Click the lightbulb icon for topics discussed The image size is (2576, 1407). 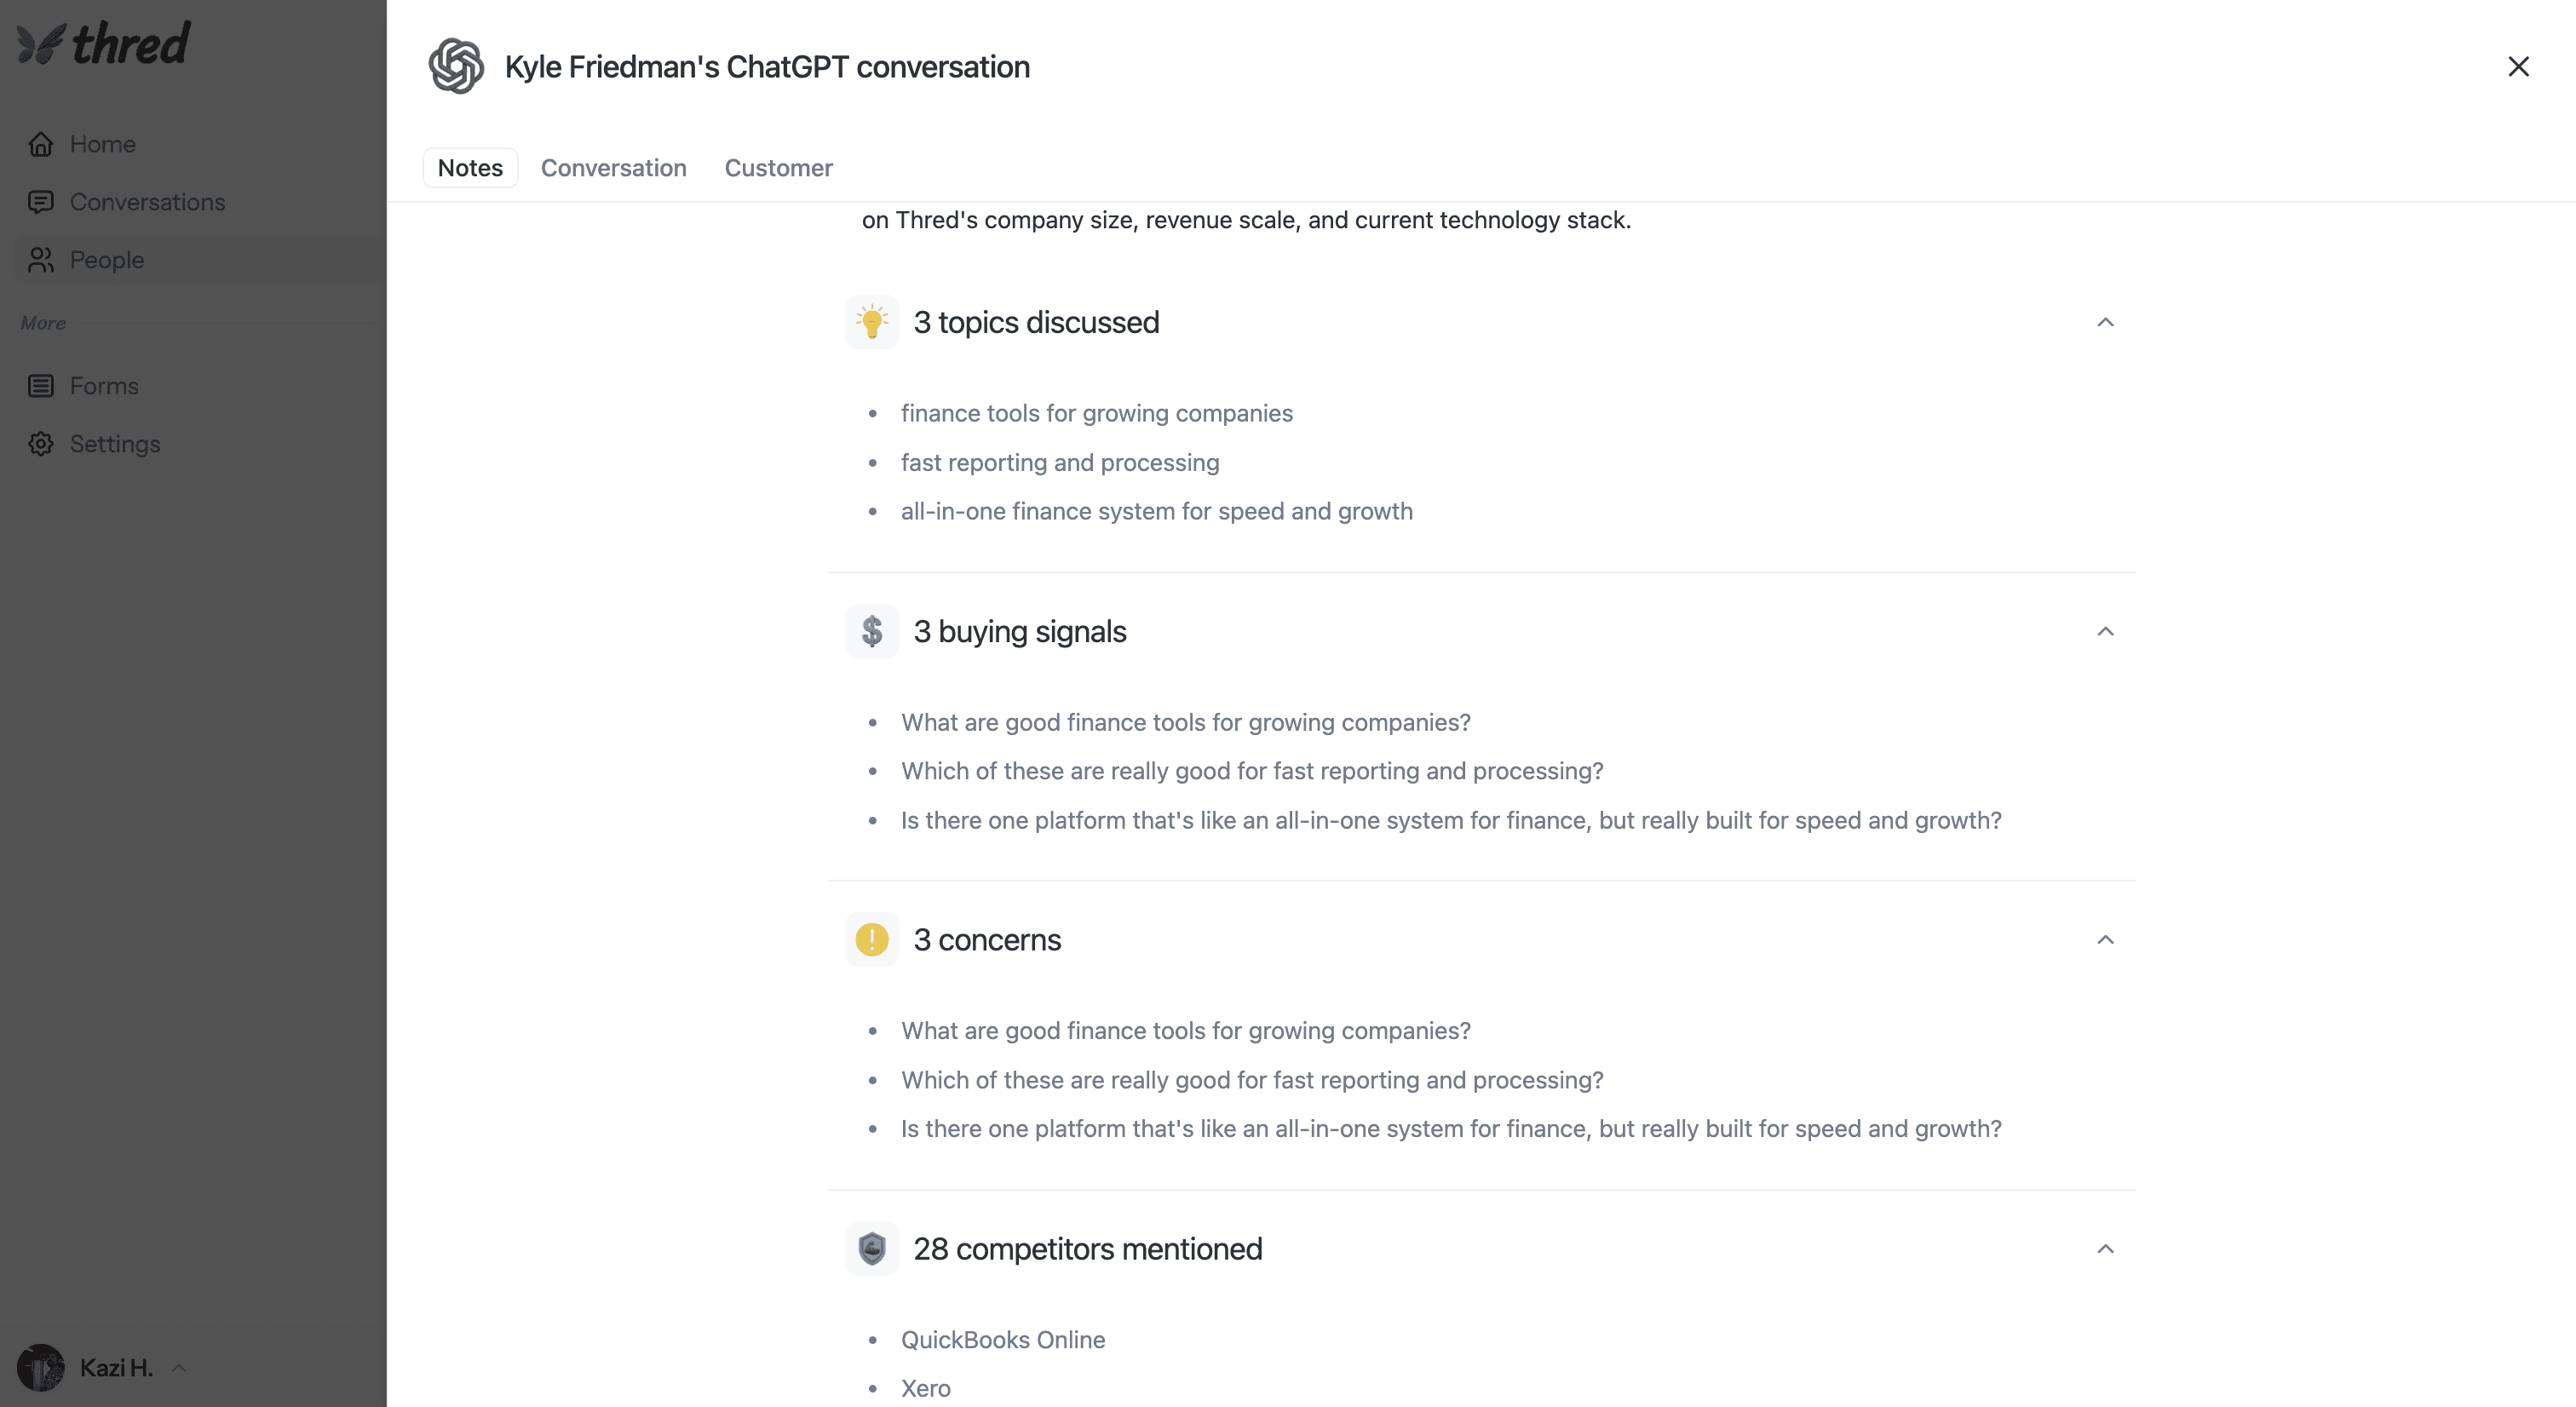871,321
